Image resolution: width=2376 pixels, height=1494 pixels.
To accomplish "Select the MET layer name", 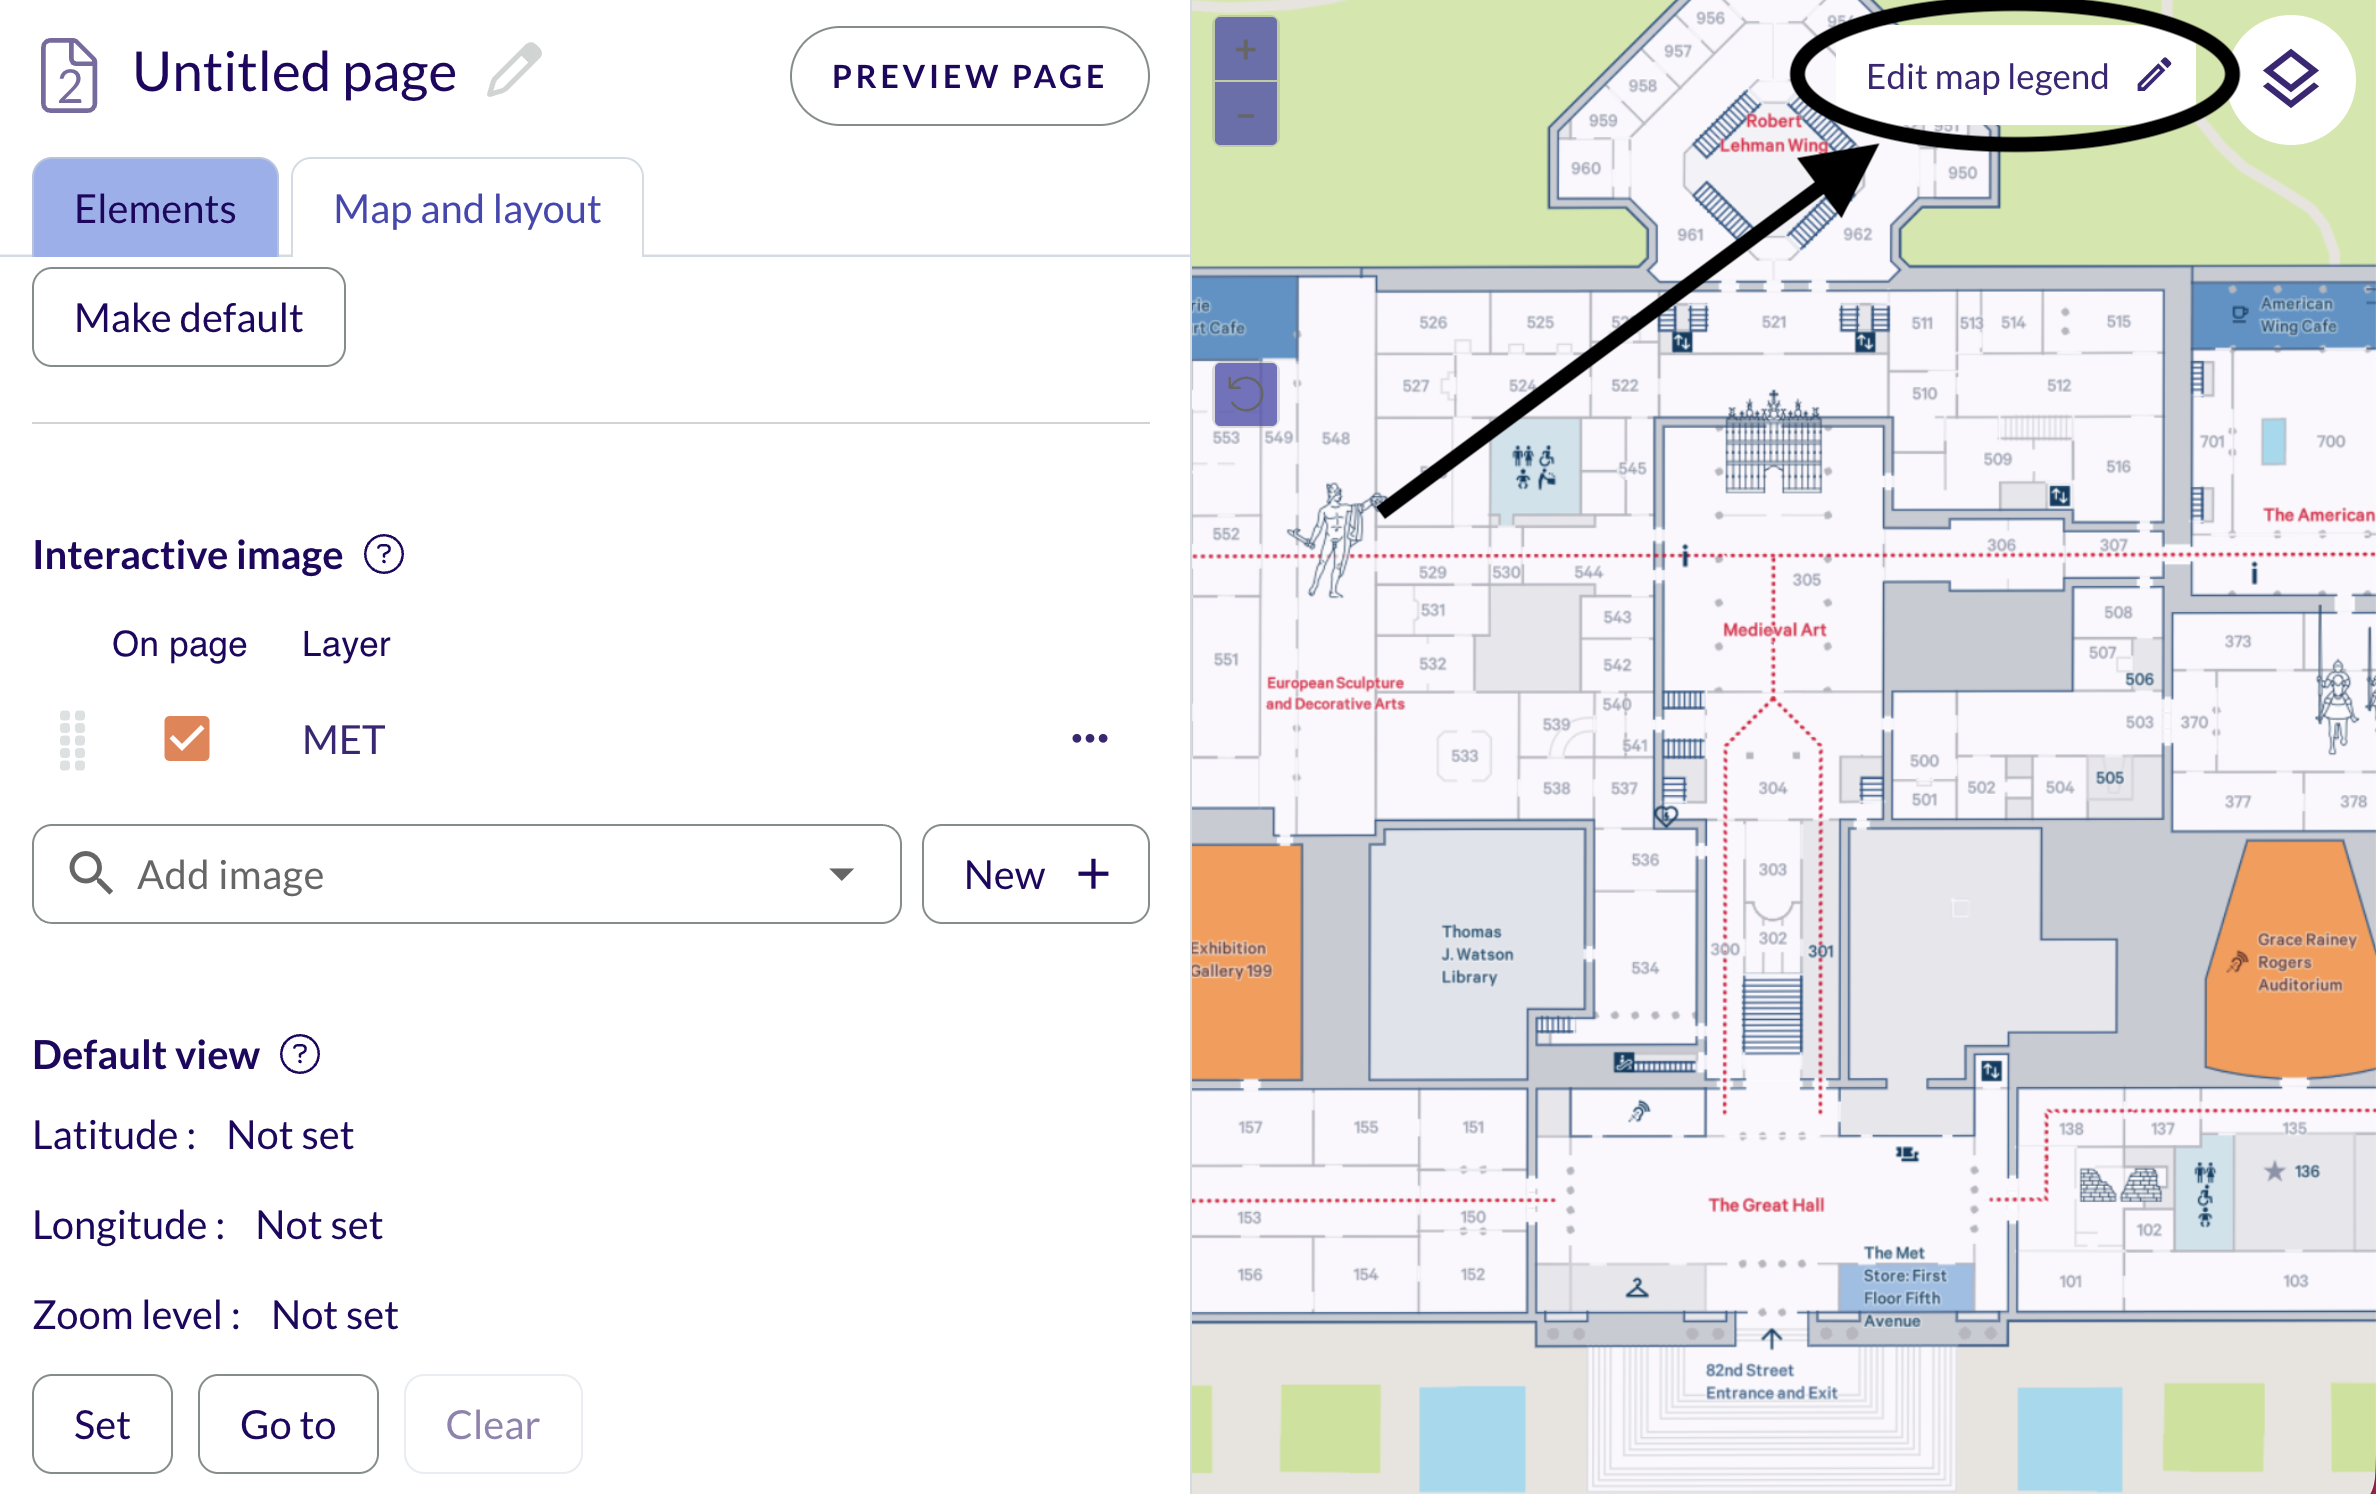I will click(x=343, y=740).
